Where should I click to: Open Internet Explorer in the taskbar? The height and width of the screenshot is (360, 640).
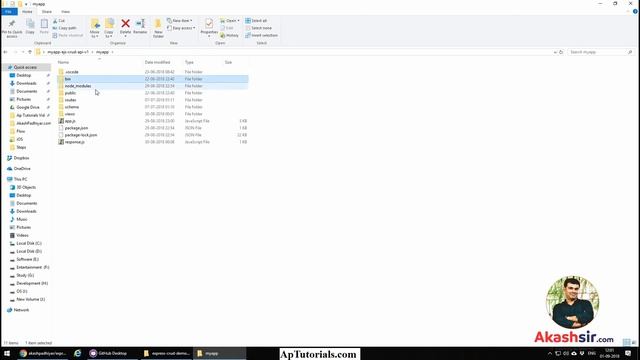(x=77, y=353)
